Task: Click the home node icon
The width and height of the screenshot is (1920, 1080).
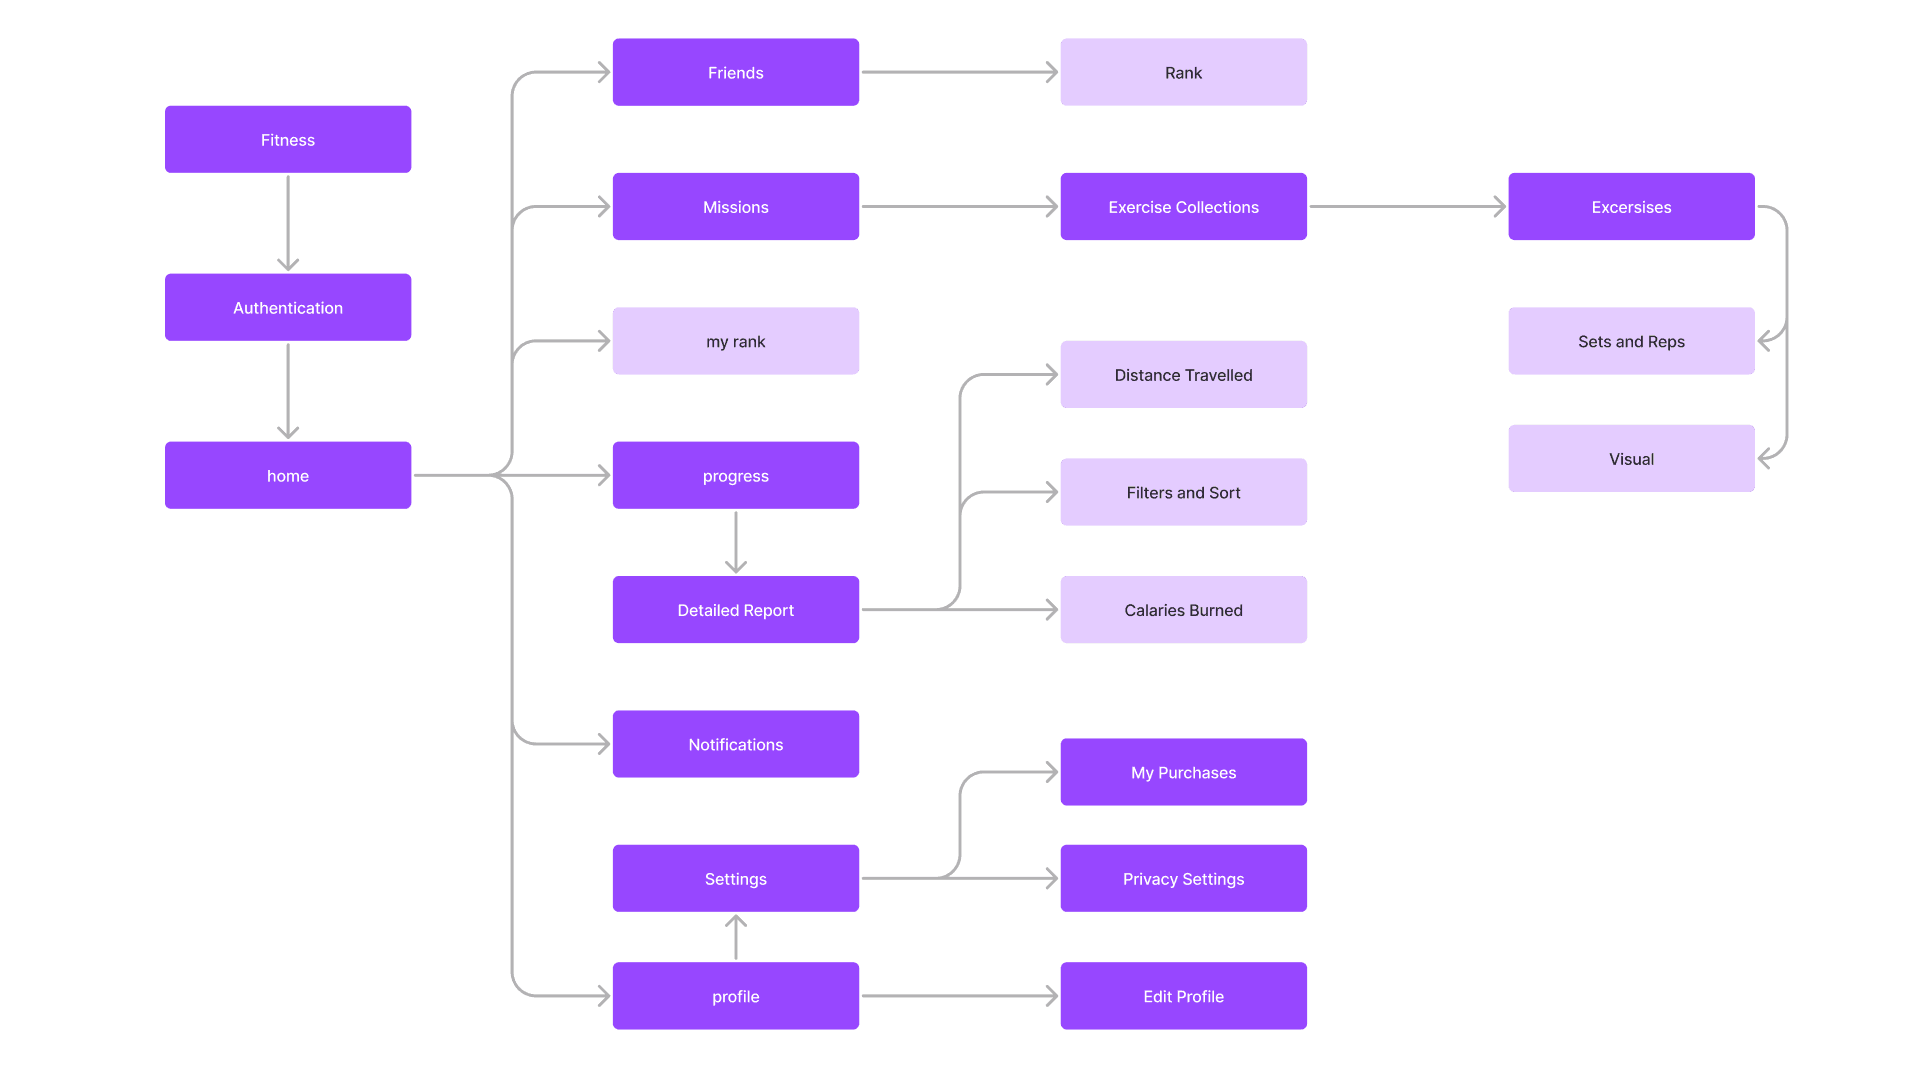Action: click(286, 476)
